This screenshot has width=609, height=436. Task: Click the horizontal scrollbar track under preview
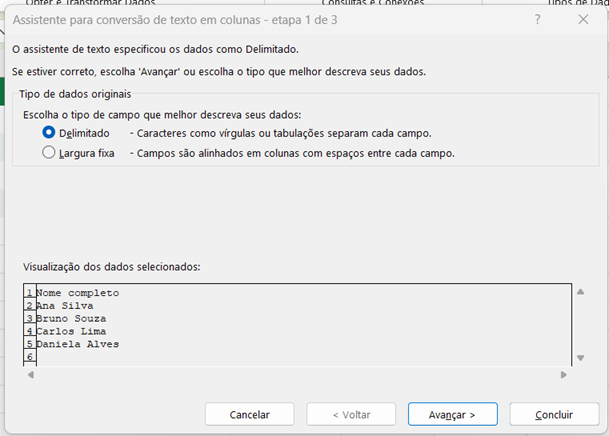pos(297,375)
